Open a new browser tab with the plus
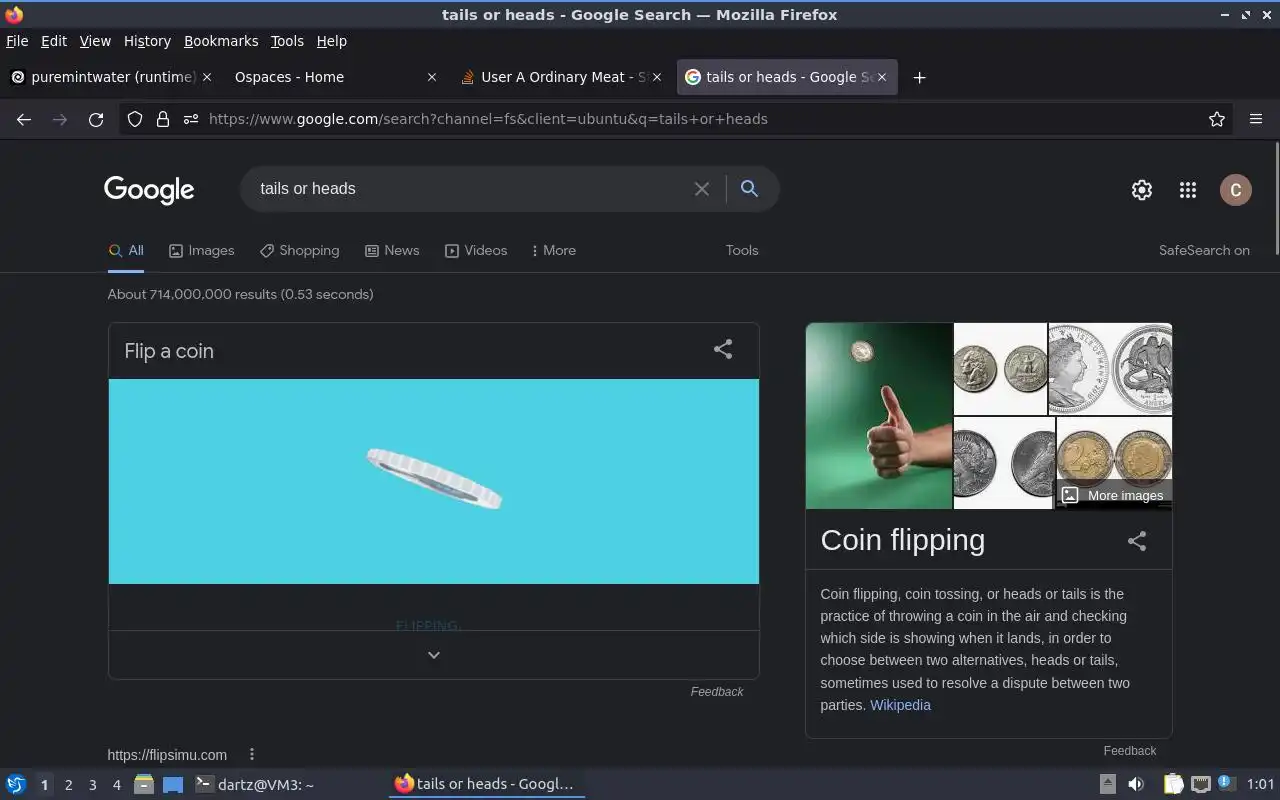This screenshot has width=1280, height=800. coord(919,77)
